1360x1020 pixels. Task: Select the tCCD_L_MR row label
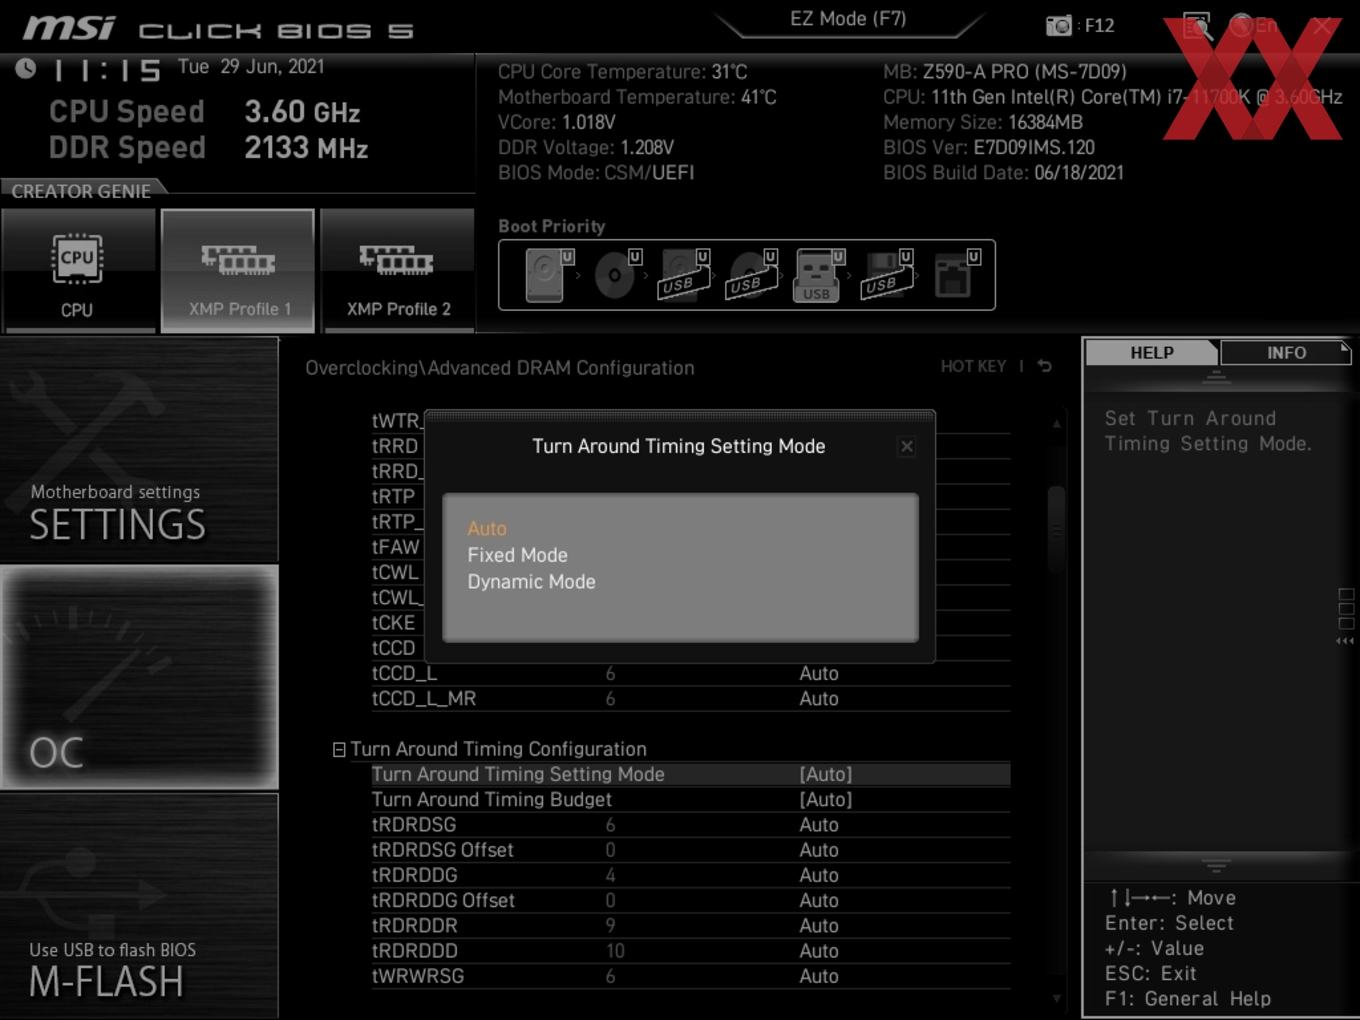click(x=423, y=698)
